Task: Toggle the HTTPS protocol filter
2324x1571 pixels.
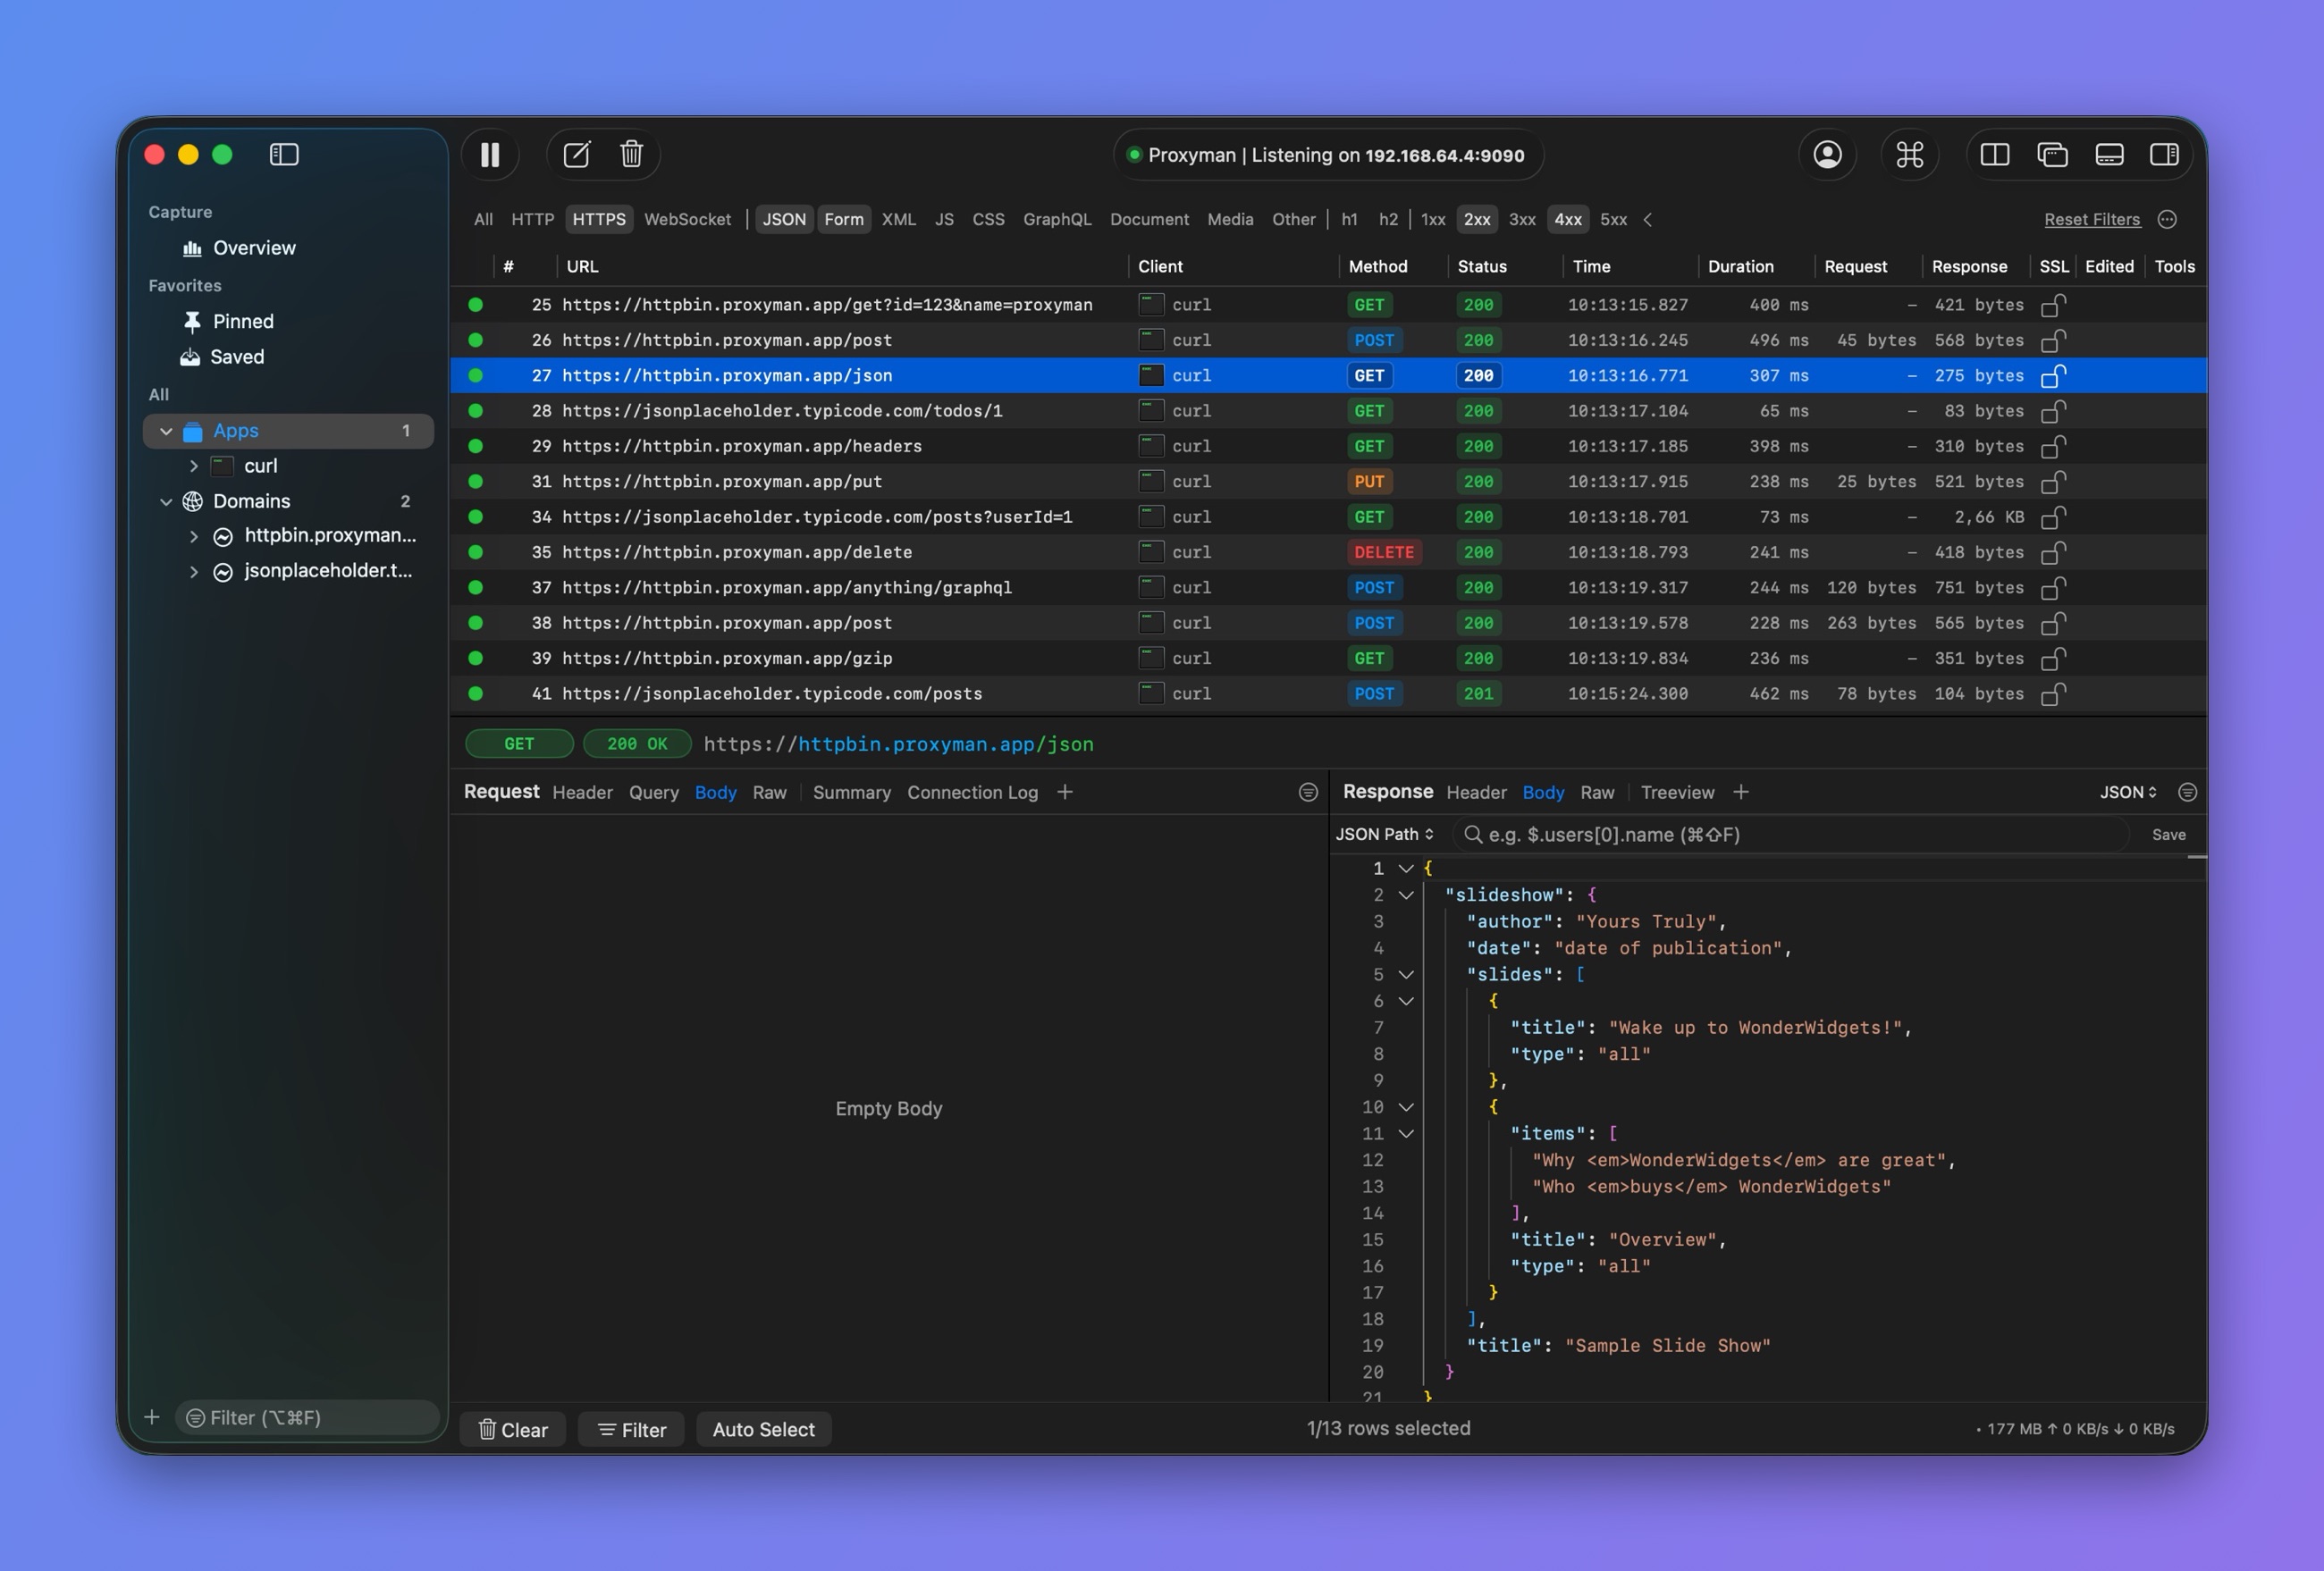Action: pos(598,219)
